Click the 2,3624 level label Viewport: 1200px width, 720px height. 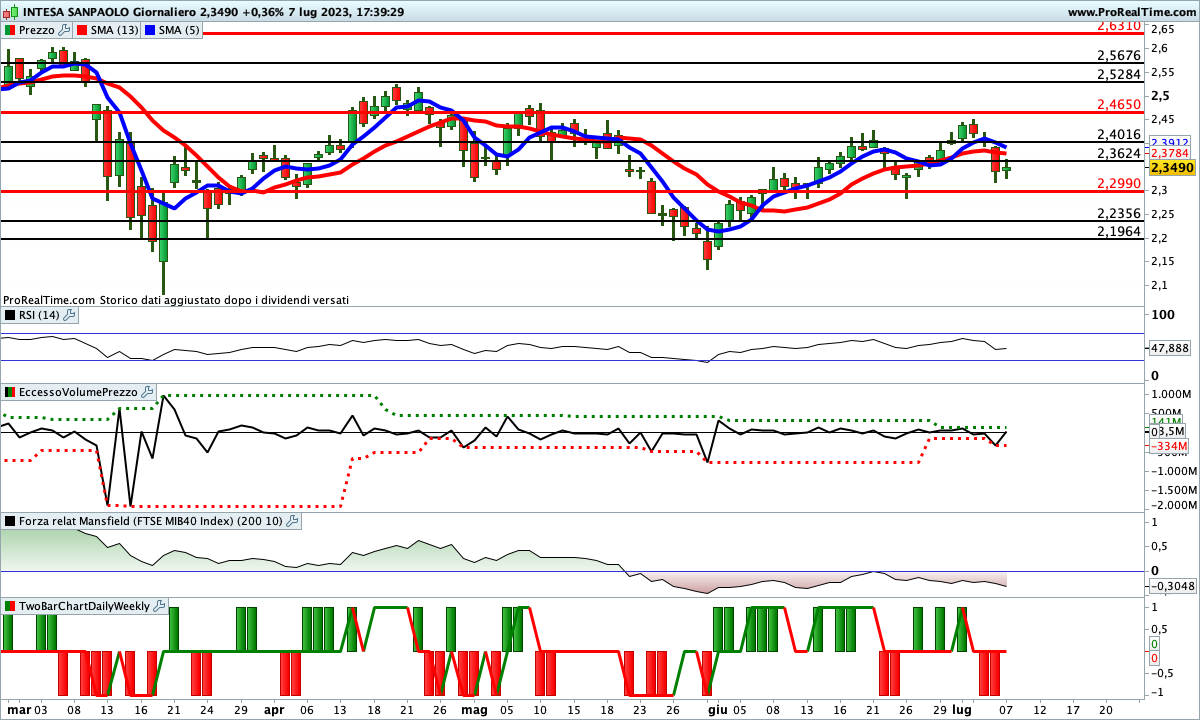point(1119,153)
